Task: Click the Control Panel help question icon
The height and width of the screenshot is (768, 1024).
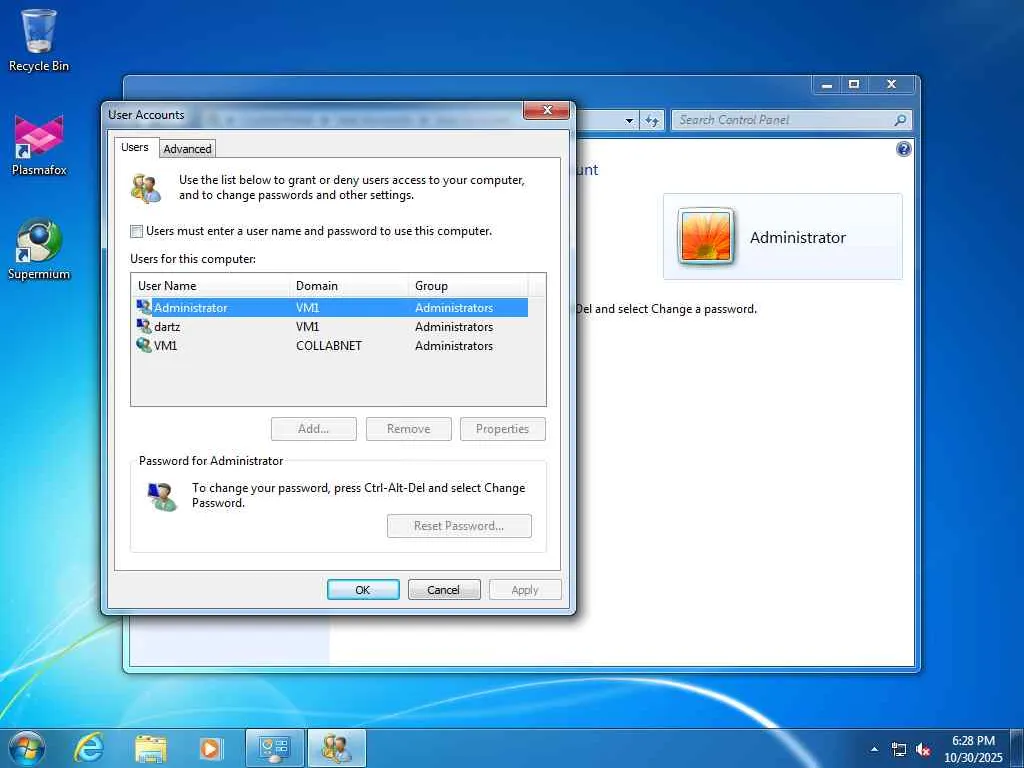Action: click(903, 149)
